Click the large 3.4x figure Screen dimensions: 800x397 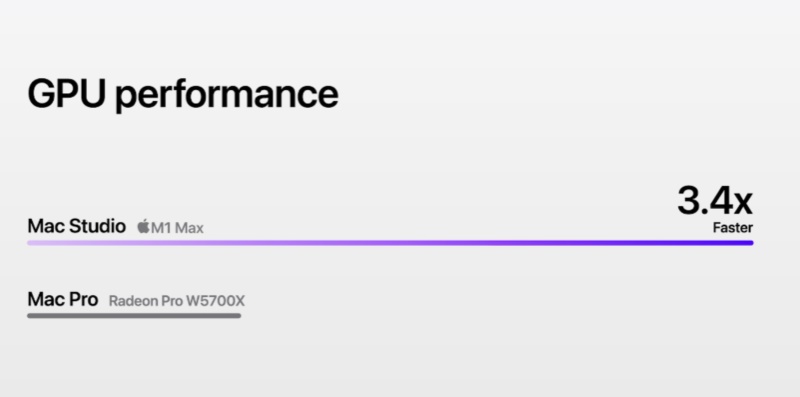[x=715, y=201]
